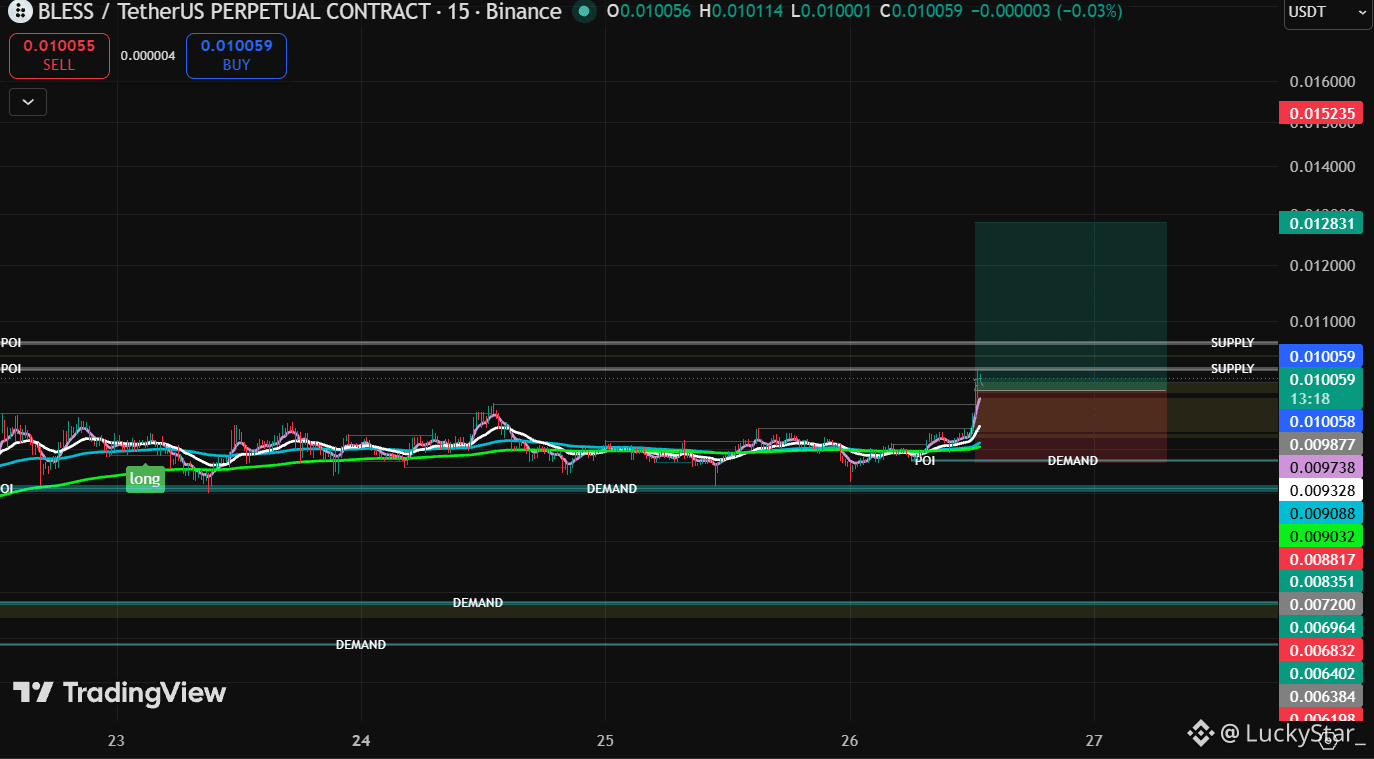Click the gray 0.007200 price label
The image size is (1374, 759).
[1321, 605]
